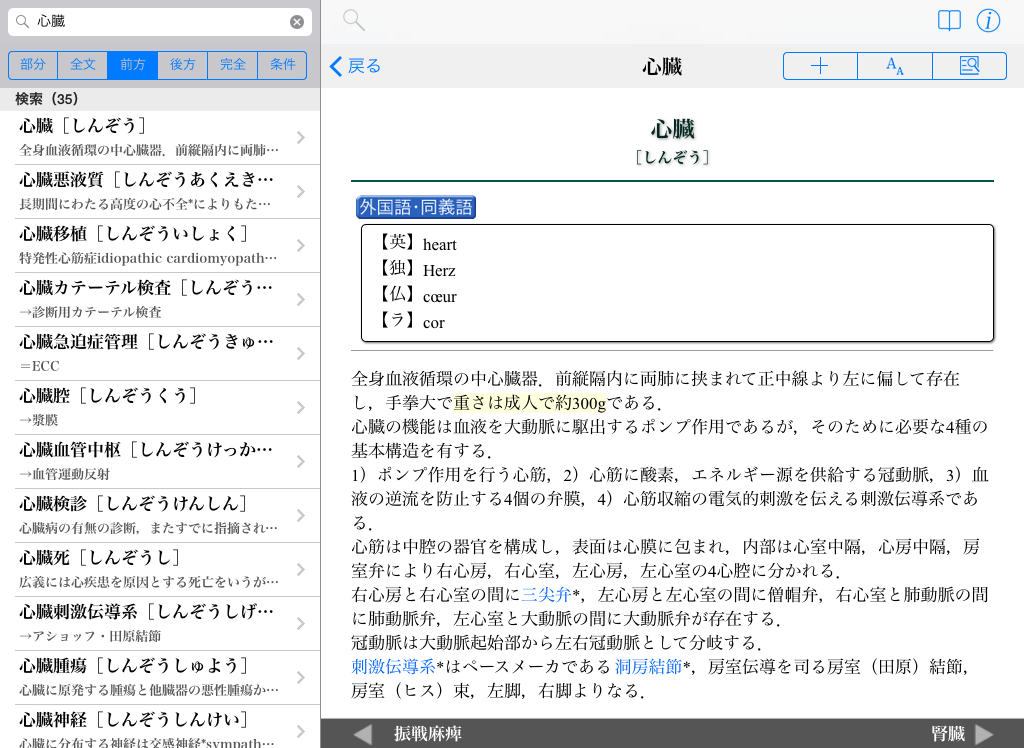Tap the in-page search icon button
This screenshot has width=1024, height=748.
[x=969, y=66]
